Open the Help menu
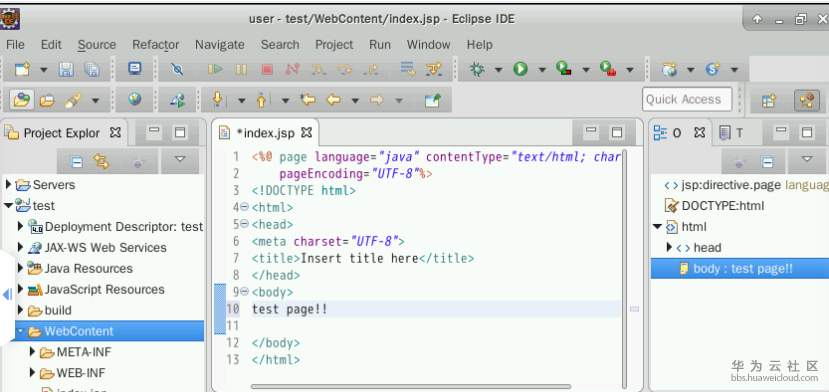 480,45
